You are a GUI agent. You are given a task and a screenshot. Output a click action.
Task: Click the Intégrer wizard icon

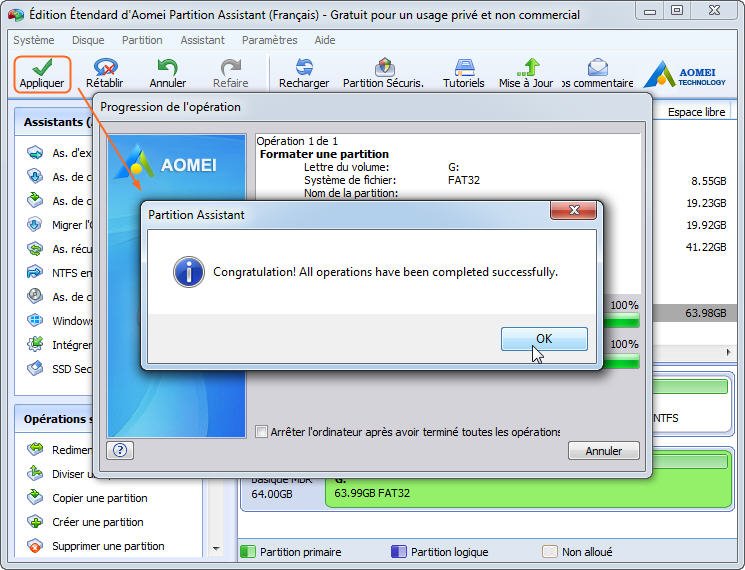pyautogui.click(x=35, y=344)
